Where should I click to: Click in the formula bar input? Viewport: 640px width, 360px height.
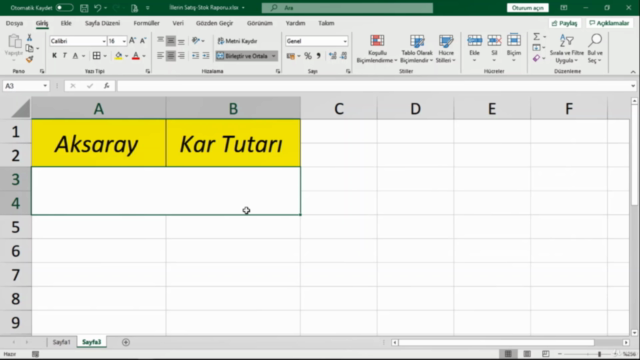373,86
